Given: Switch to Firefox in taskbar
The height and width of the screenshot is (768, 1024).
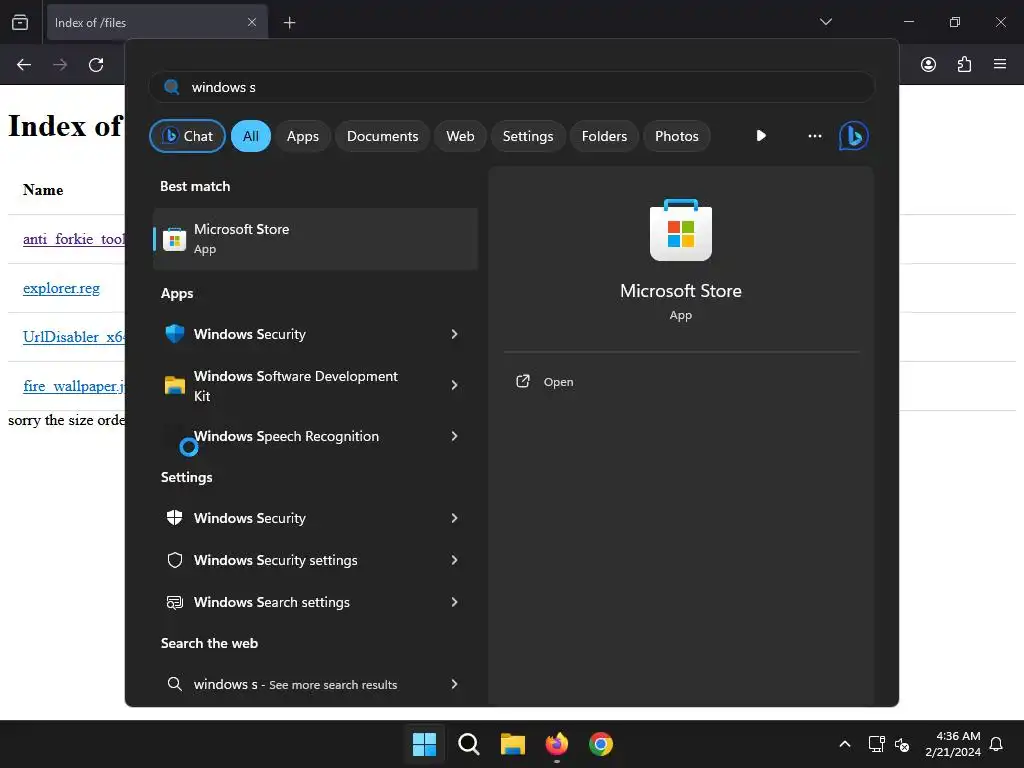Looking at the screenshot, I should (x=556, y=744).
